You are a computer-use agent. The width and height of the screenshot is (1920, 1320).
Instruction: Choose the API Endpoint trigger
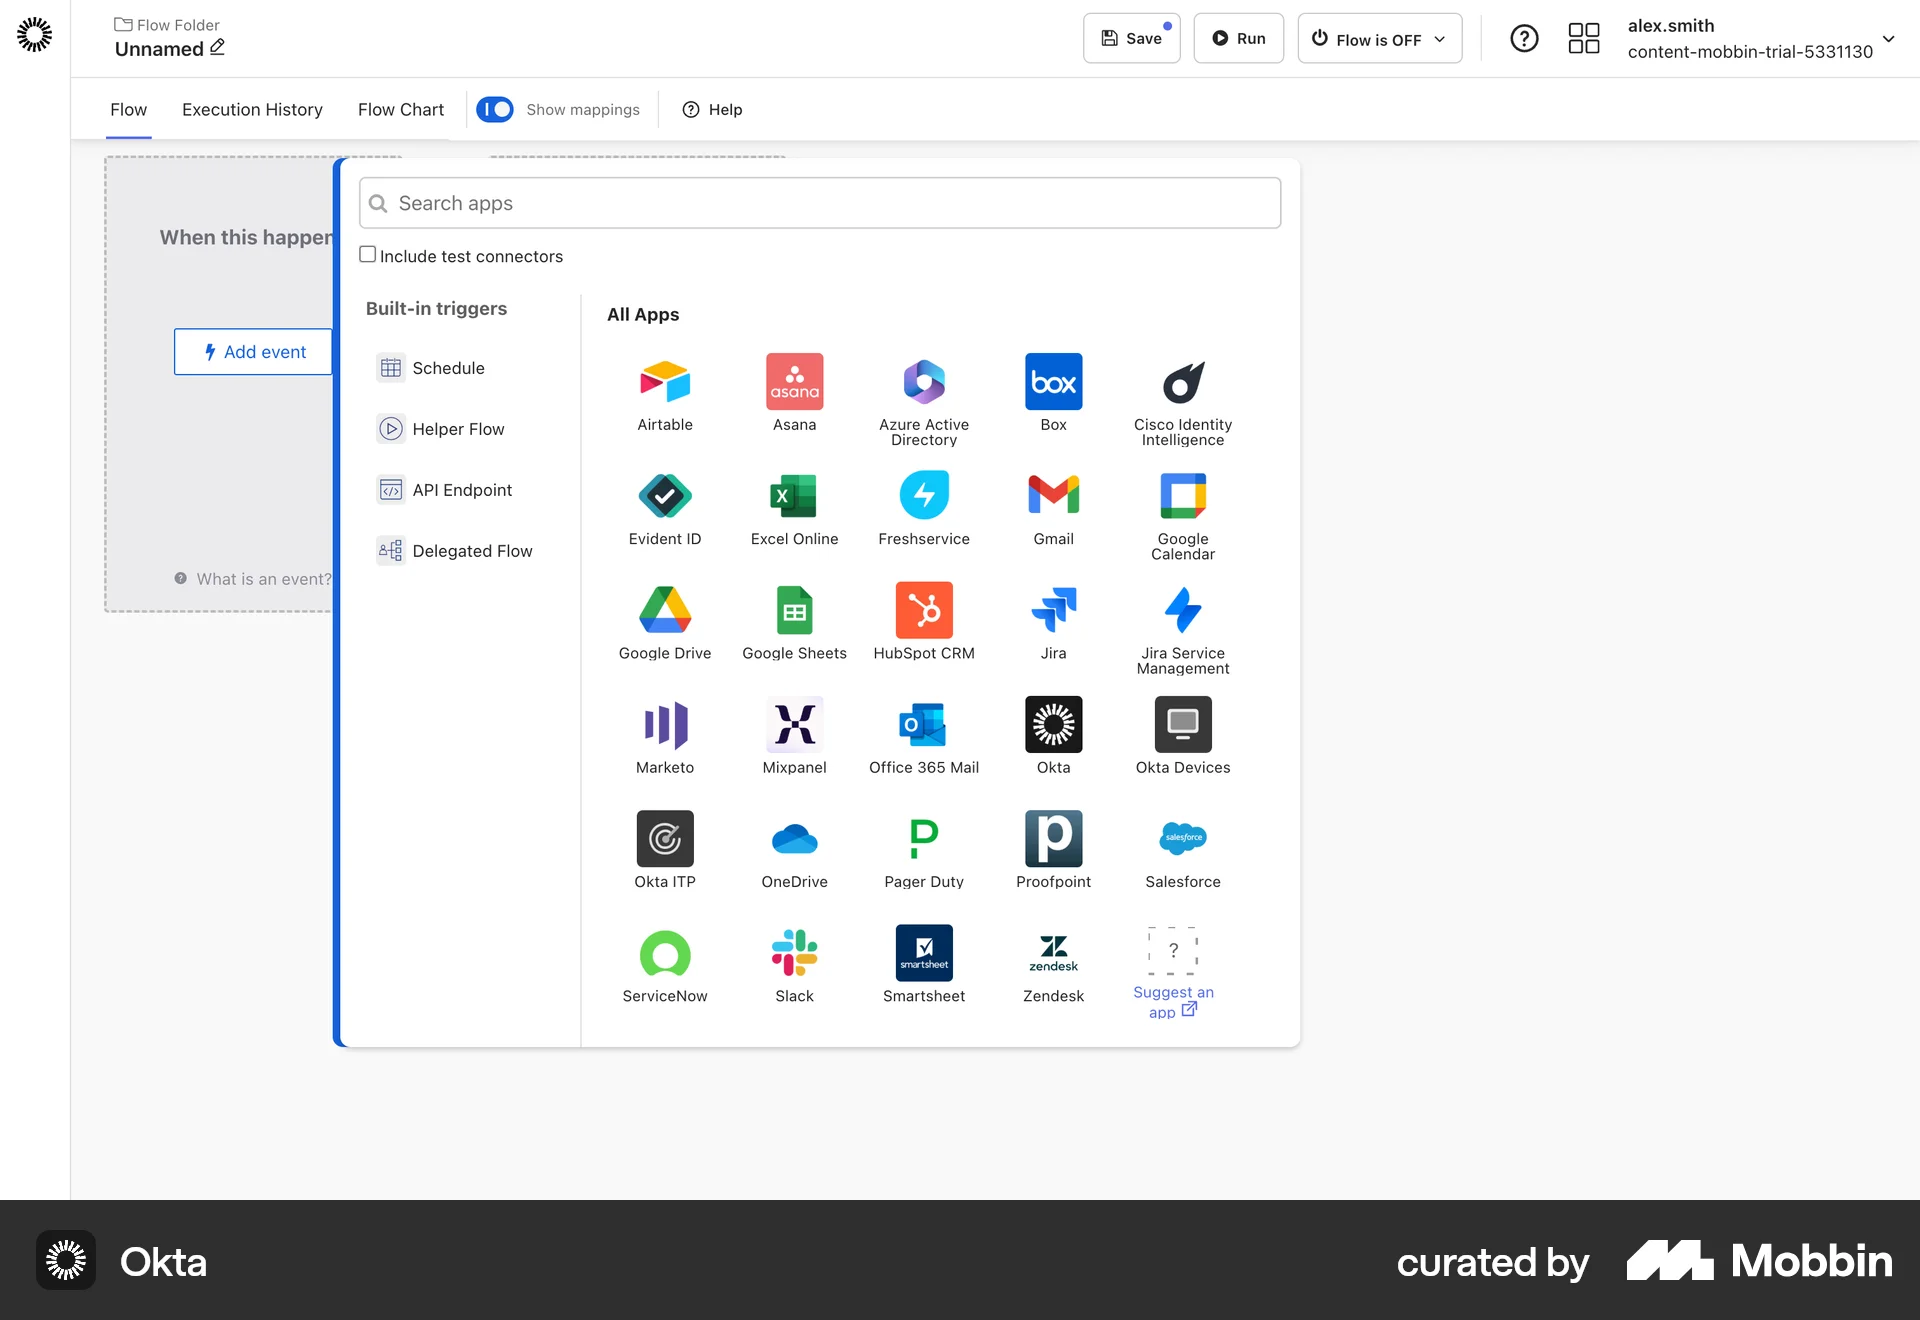click(x=460, y=489)
